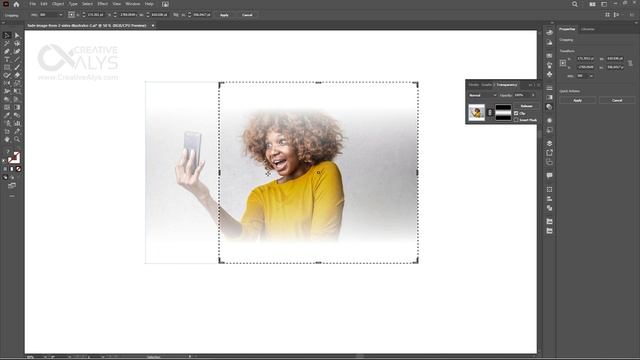Close the document tab
This screenshot has width=640, height=360.
[x=153, y=25]
